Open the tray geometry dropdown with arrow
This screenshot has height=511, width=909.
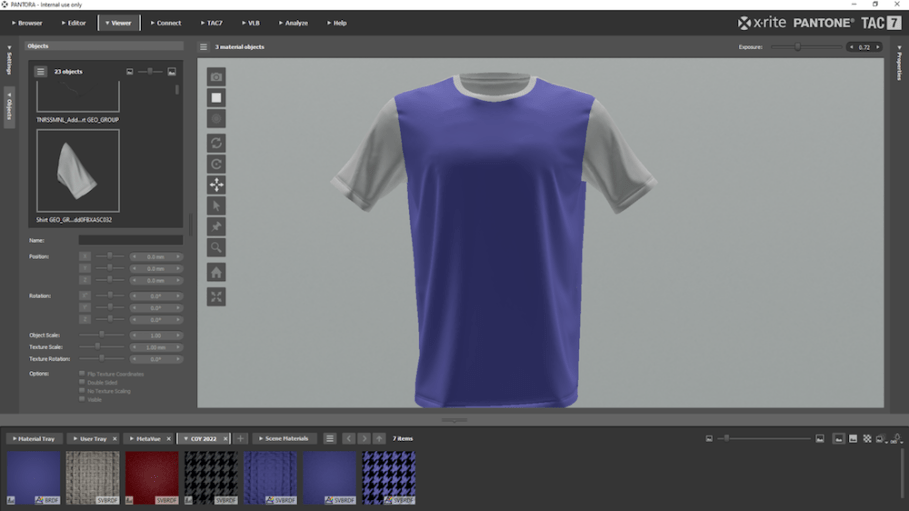tap(882, 439)
